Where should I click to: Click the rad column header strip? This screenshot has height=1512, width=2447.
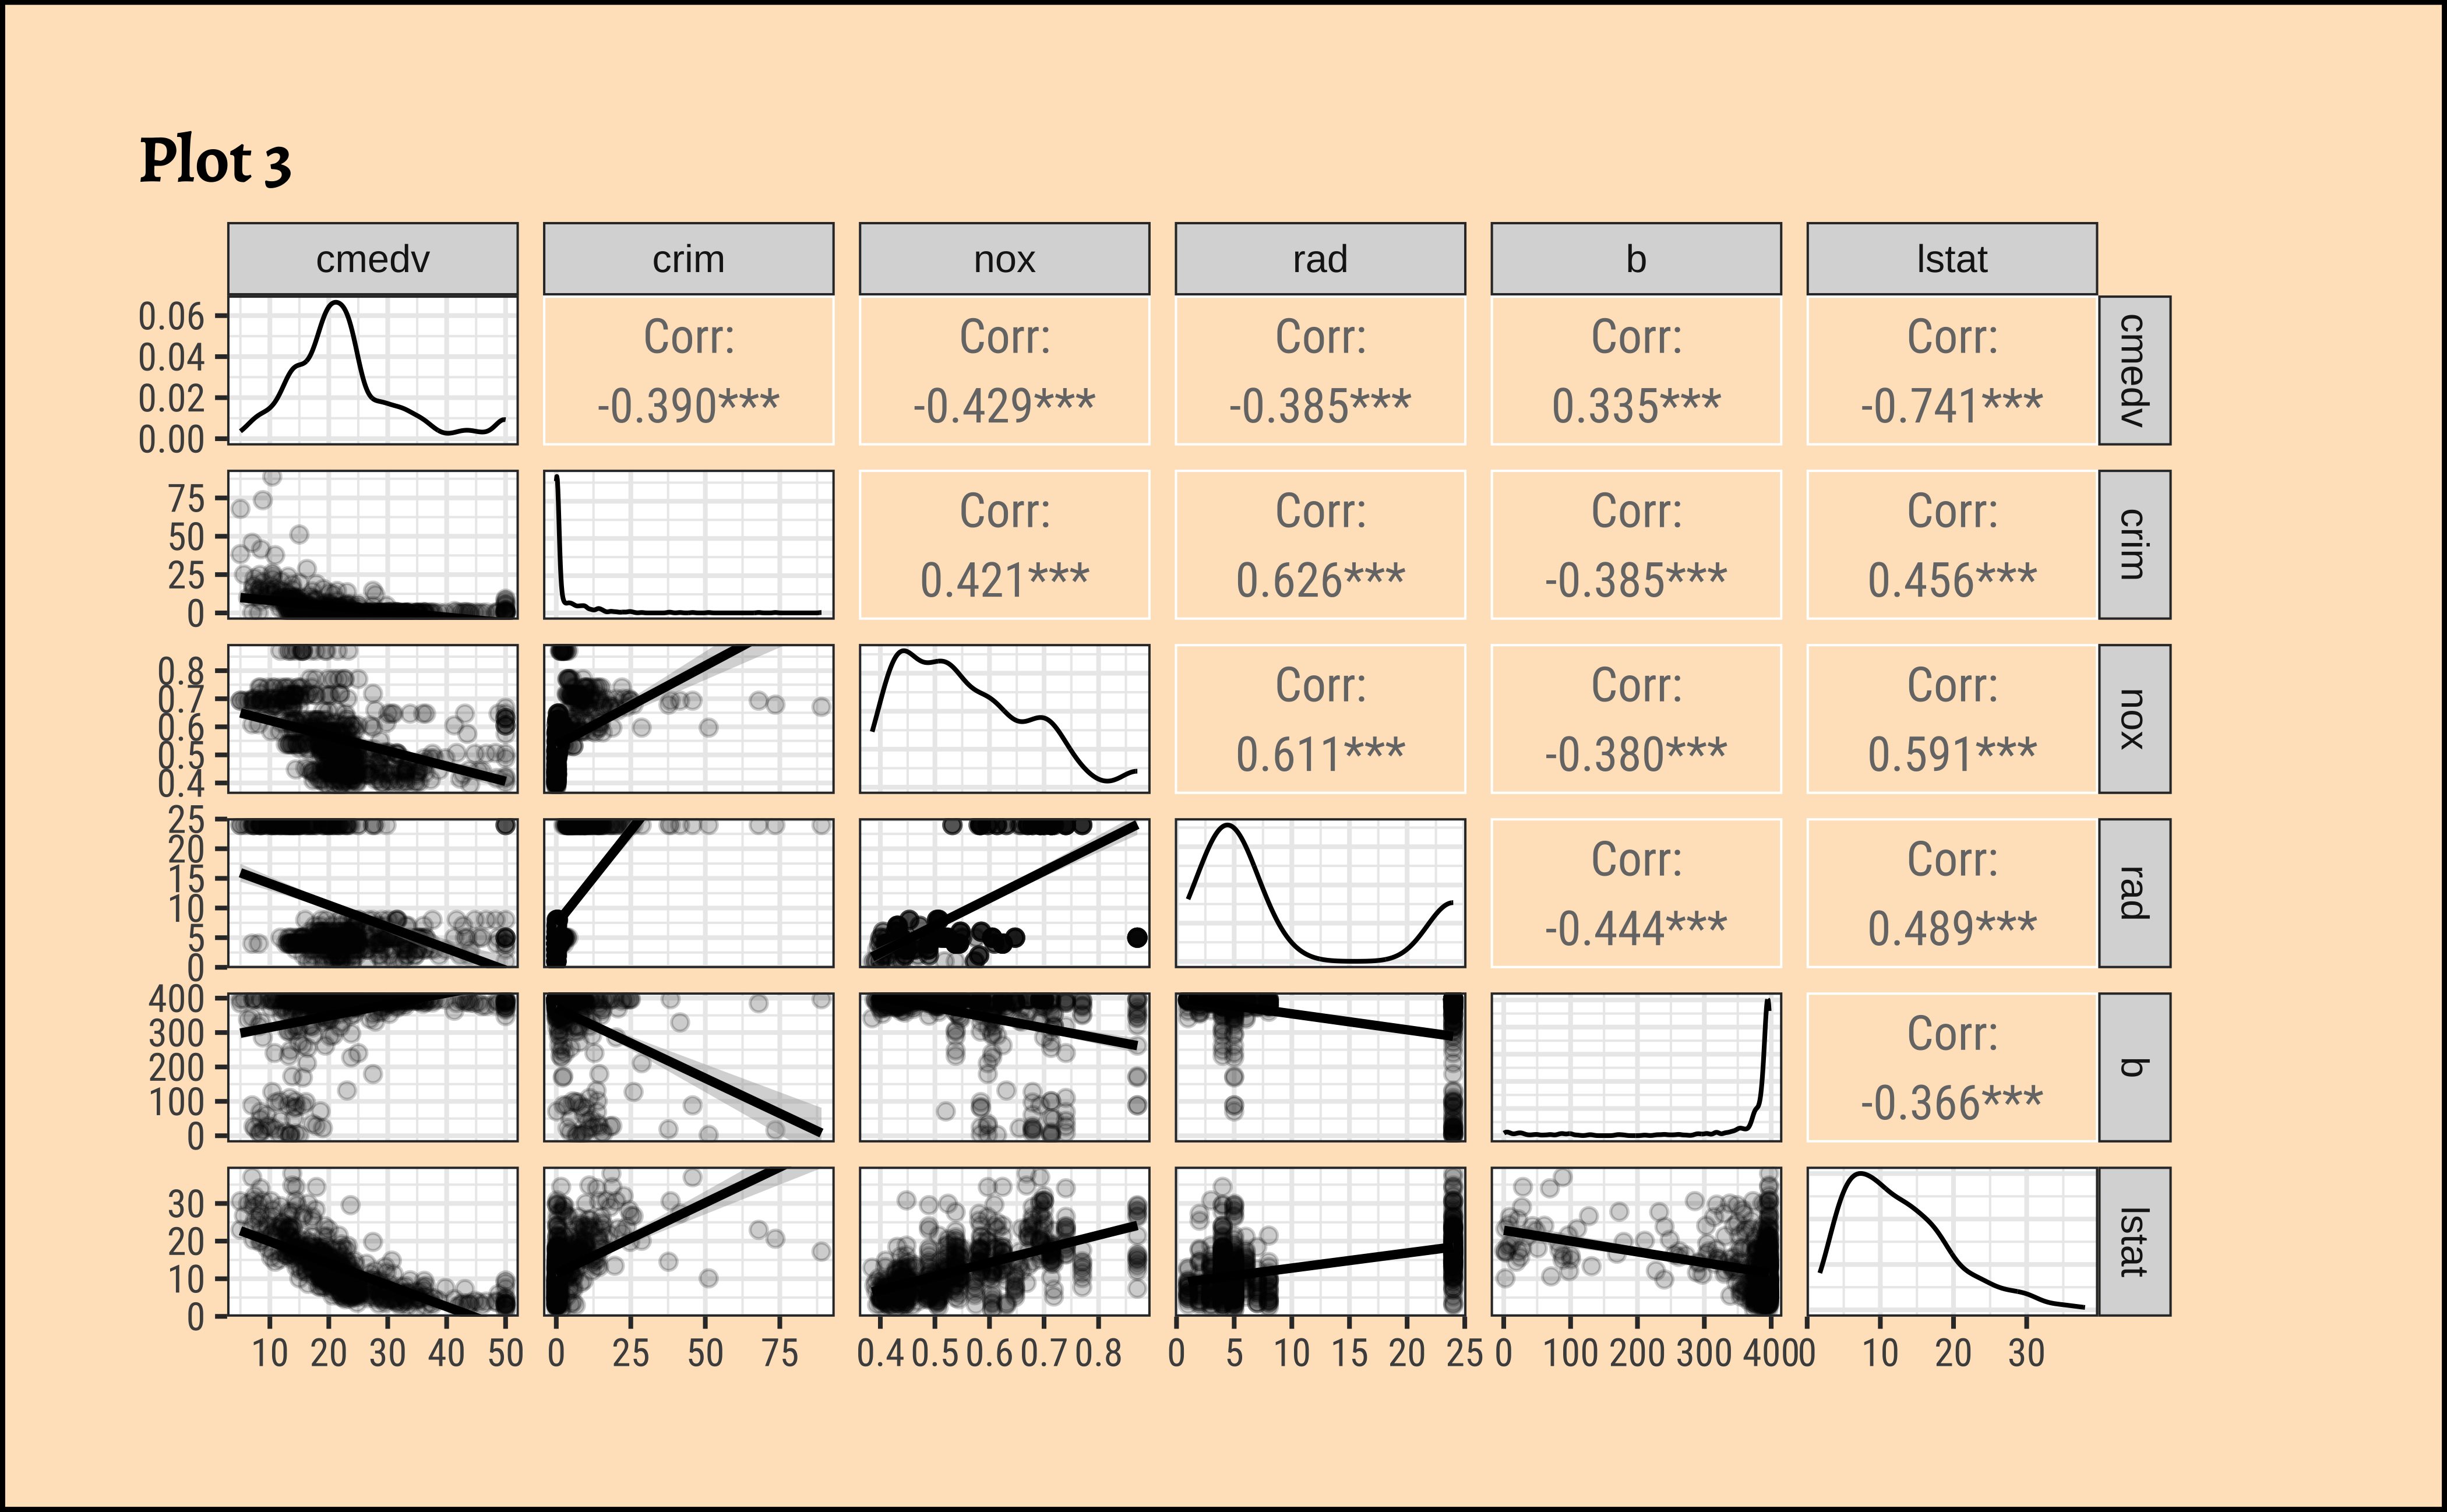pyautogui.click(x=1320, y=259)
